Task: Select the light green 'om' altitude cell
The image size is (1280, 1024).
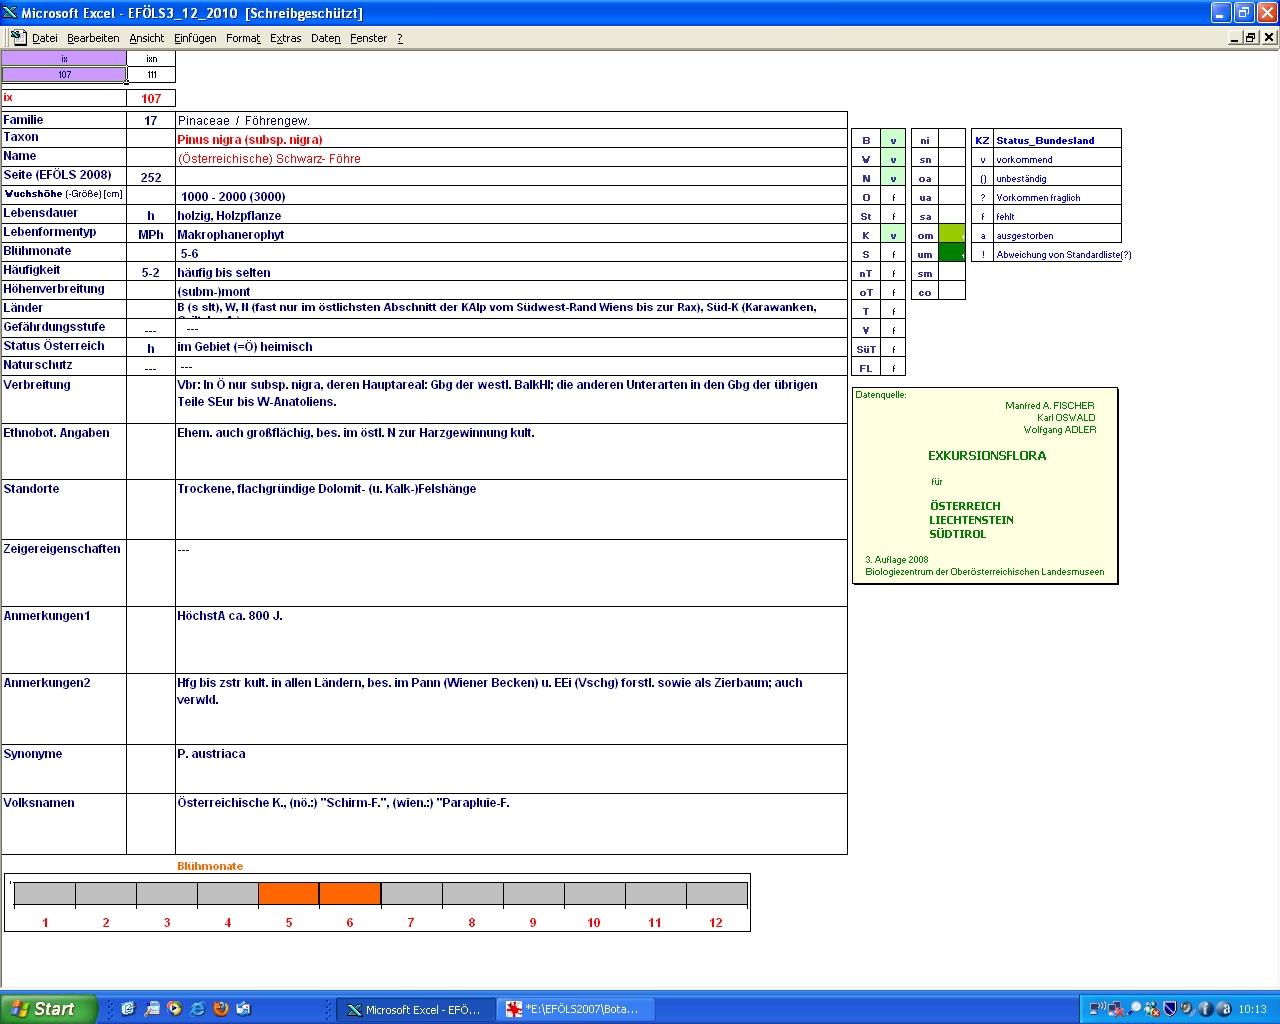Action: click(x=951, y=235)
